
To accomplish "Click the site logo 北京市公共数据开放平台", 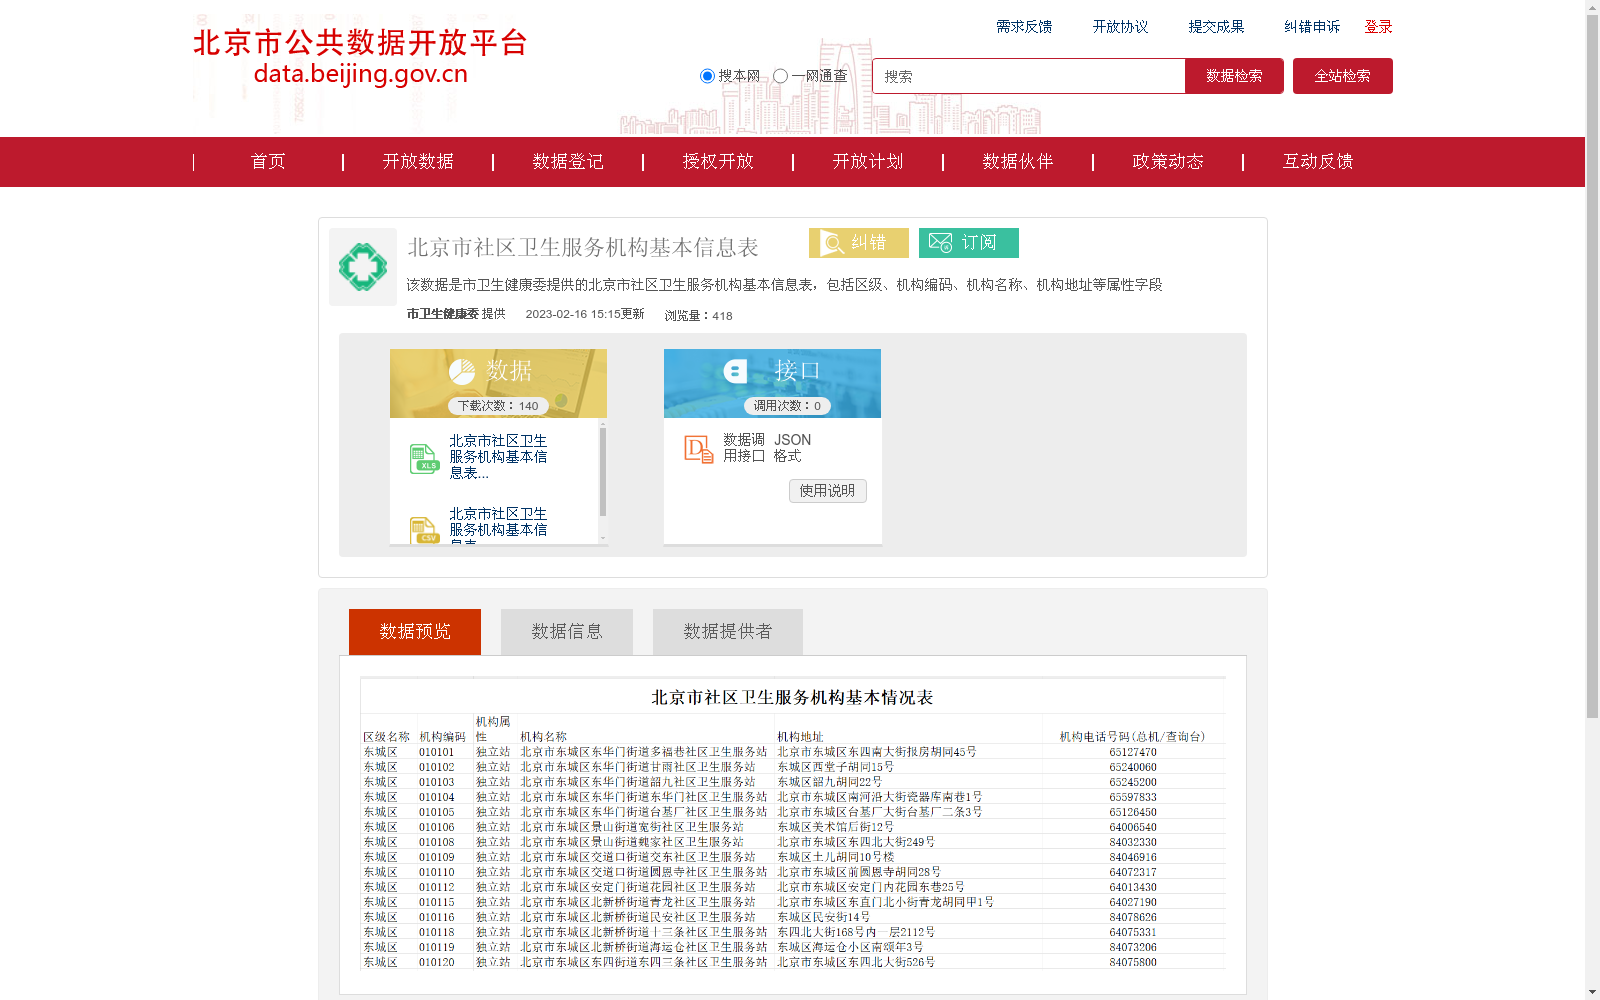I will [360, 57].
